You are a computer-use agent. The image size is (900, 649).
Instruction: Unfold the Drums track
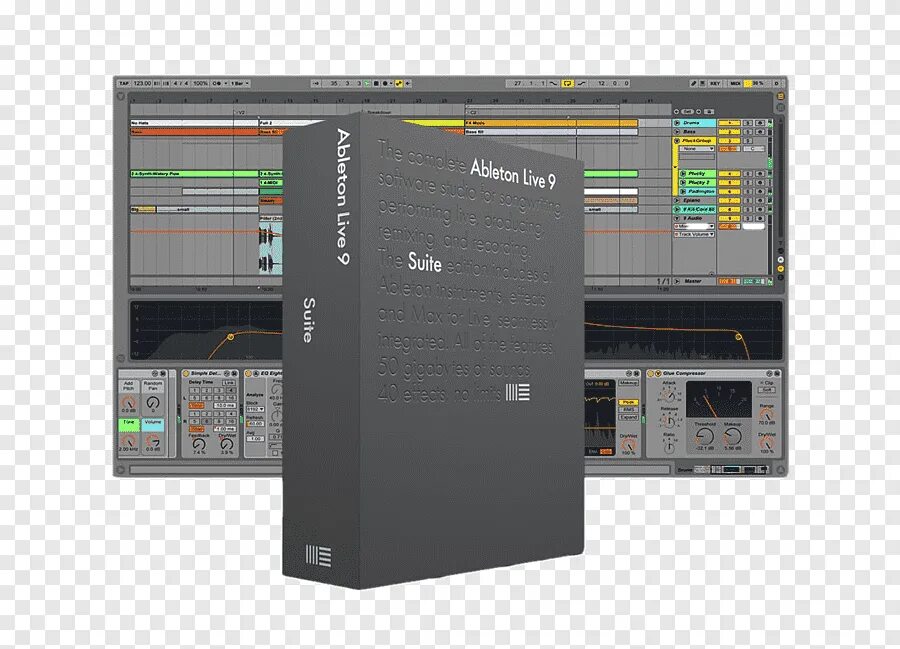pos(677,123)
